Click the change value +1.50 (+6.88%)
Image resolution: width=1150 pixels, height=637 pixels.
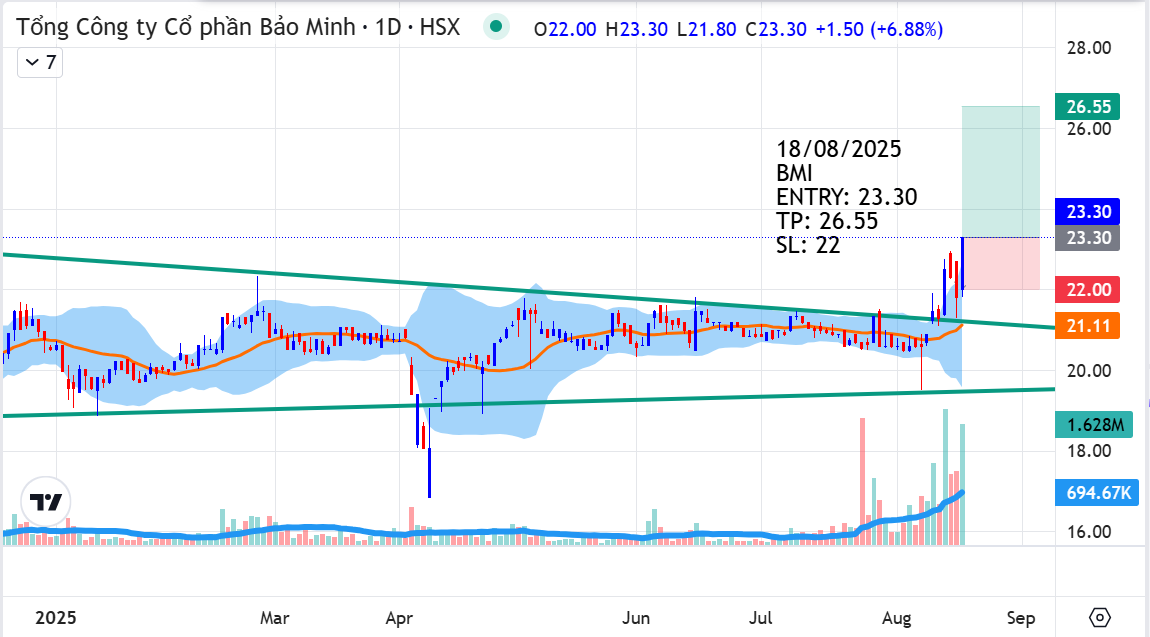pyautogui.click(x=879, y=29)
